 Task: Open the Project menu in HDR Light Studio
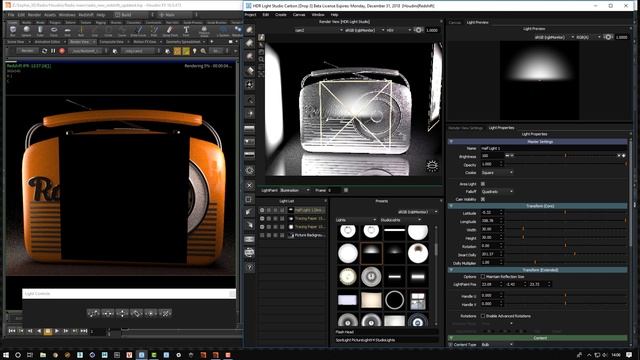(250, 15)
